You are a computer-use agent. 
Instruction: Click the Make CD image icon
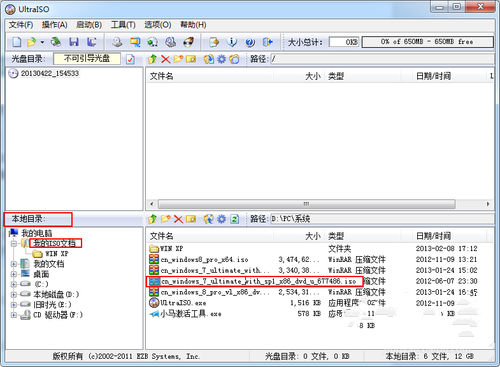117,42
